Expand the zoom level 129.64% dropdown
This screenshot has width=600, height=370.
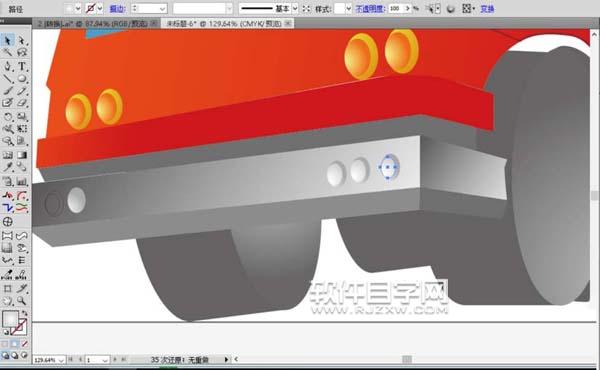[x=61, y=360]
